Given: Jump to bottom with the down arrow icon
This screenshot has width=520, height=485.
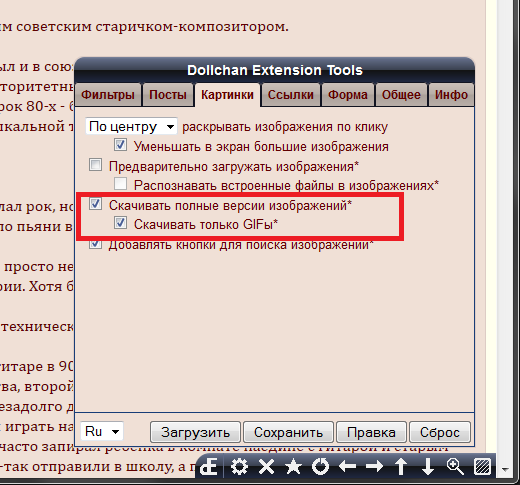Looking at the screenshot, I should pyautogui.click(x=428, y=466).
